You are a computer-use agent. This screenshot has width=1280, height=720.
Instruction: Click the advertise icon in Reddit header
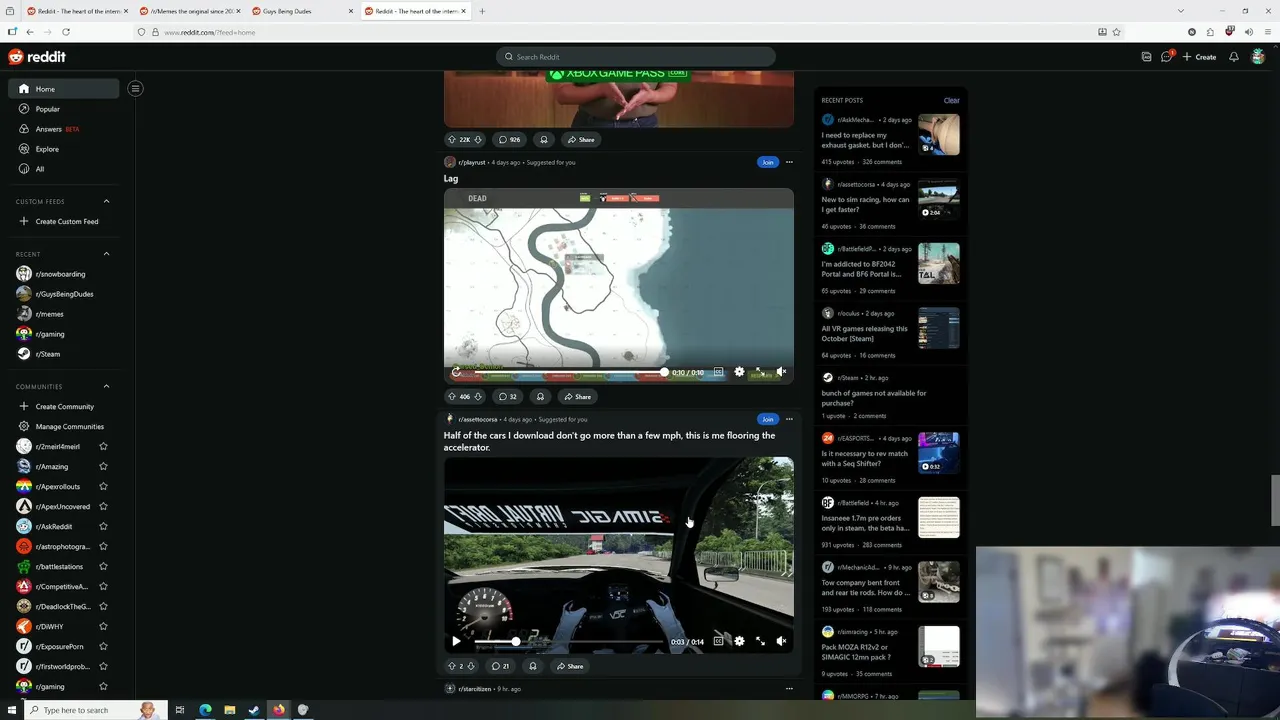click(x=1146, y=57)
